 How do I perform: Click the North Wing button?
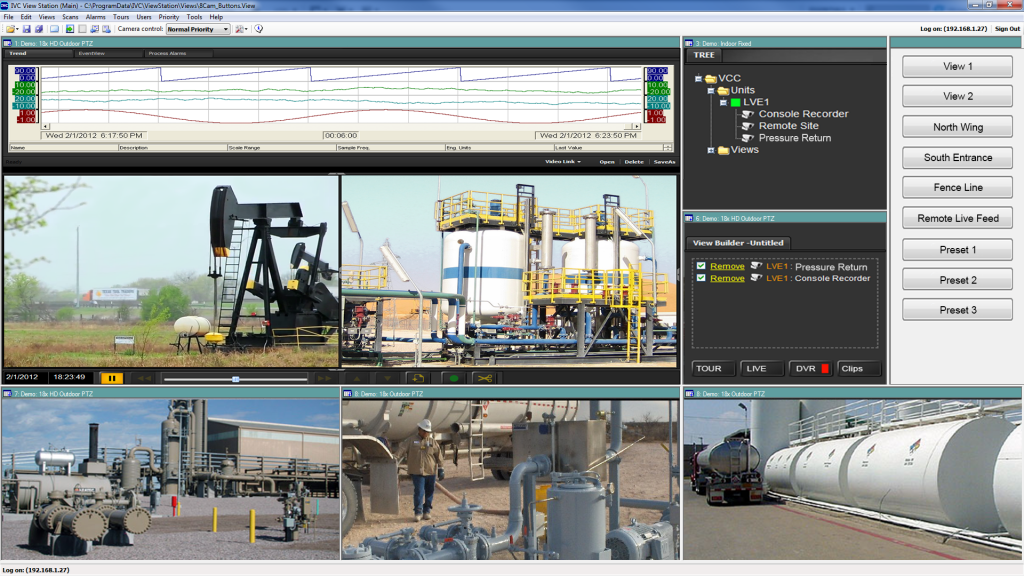tap(957, 127)
